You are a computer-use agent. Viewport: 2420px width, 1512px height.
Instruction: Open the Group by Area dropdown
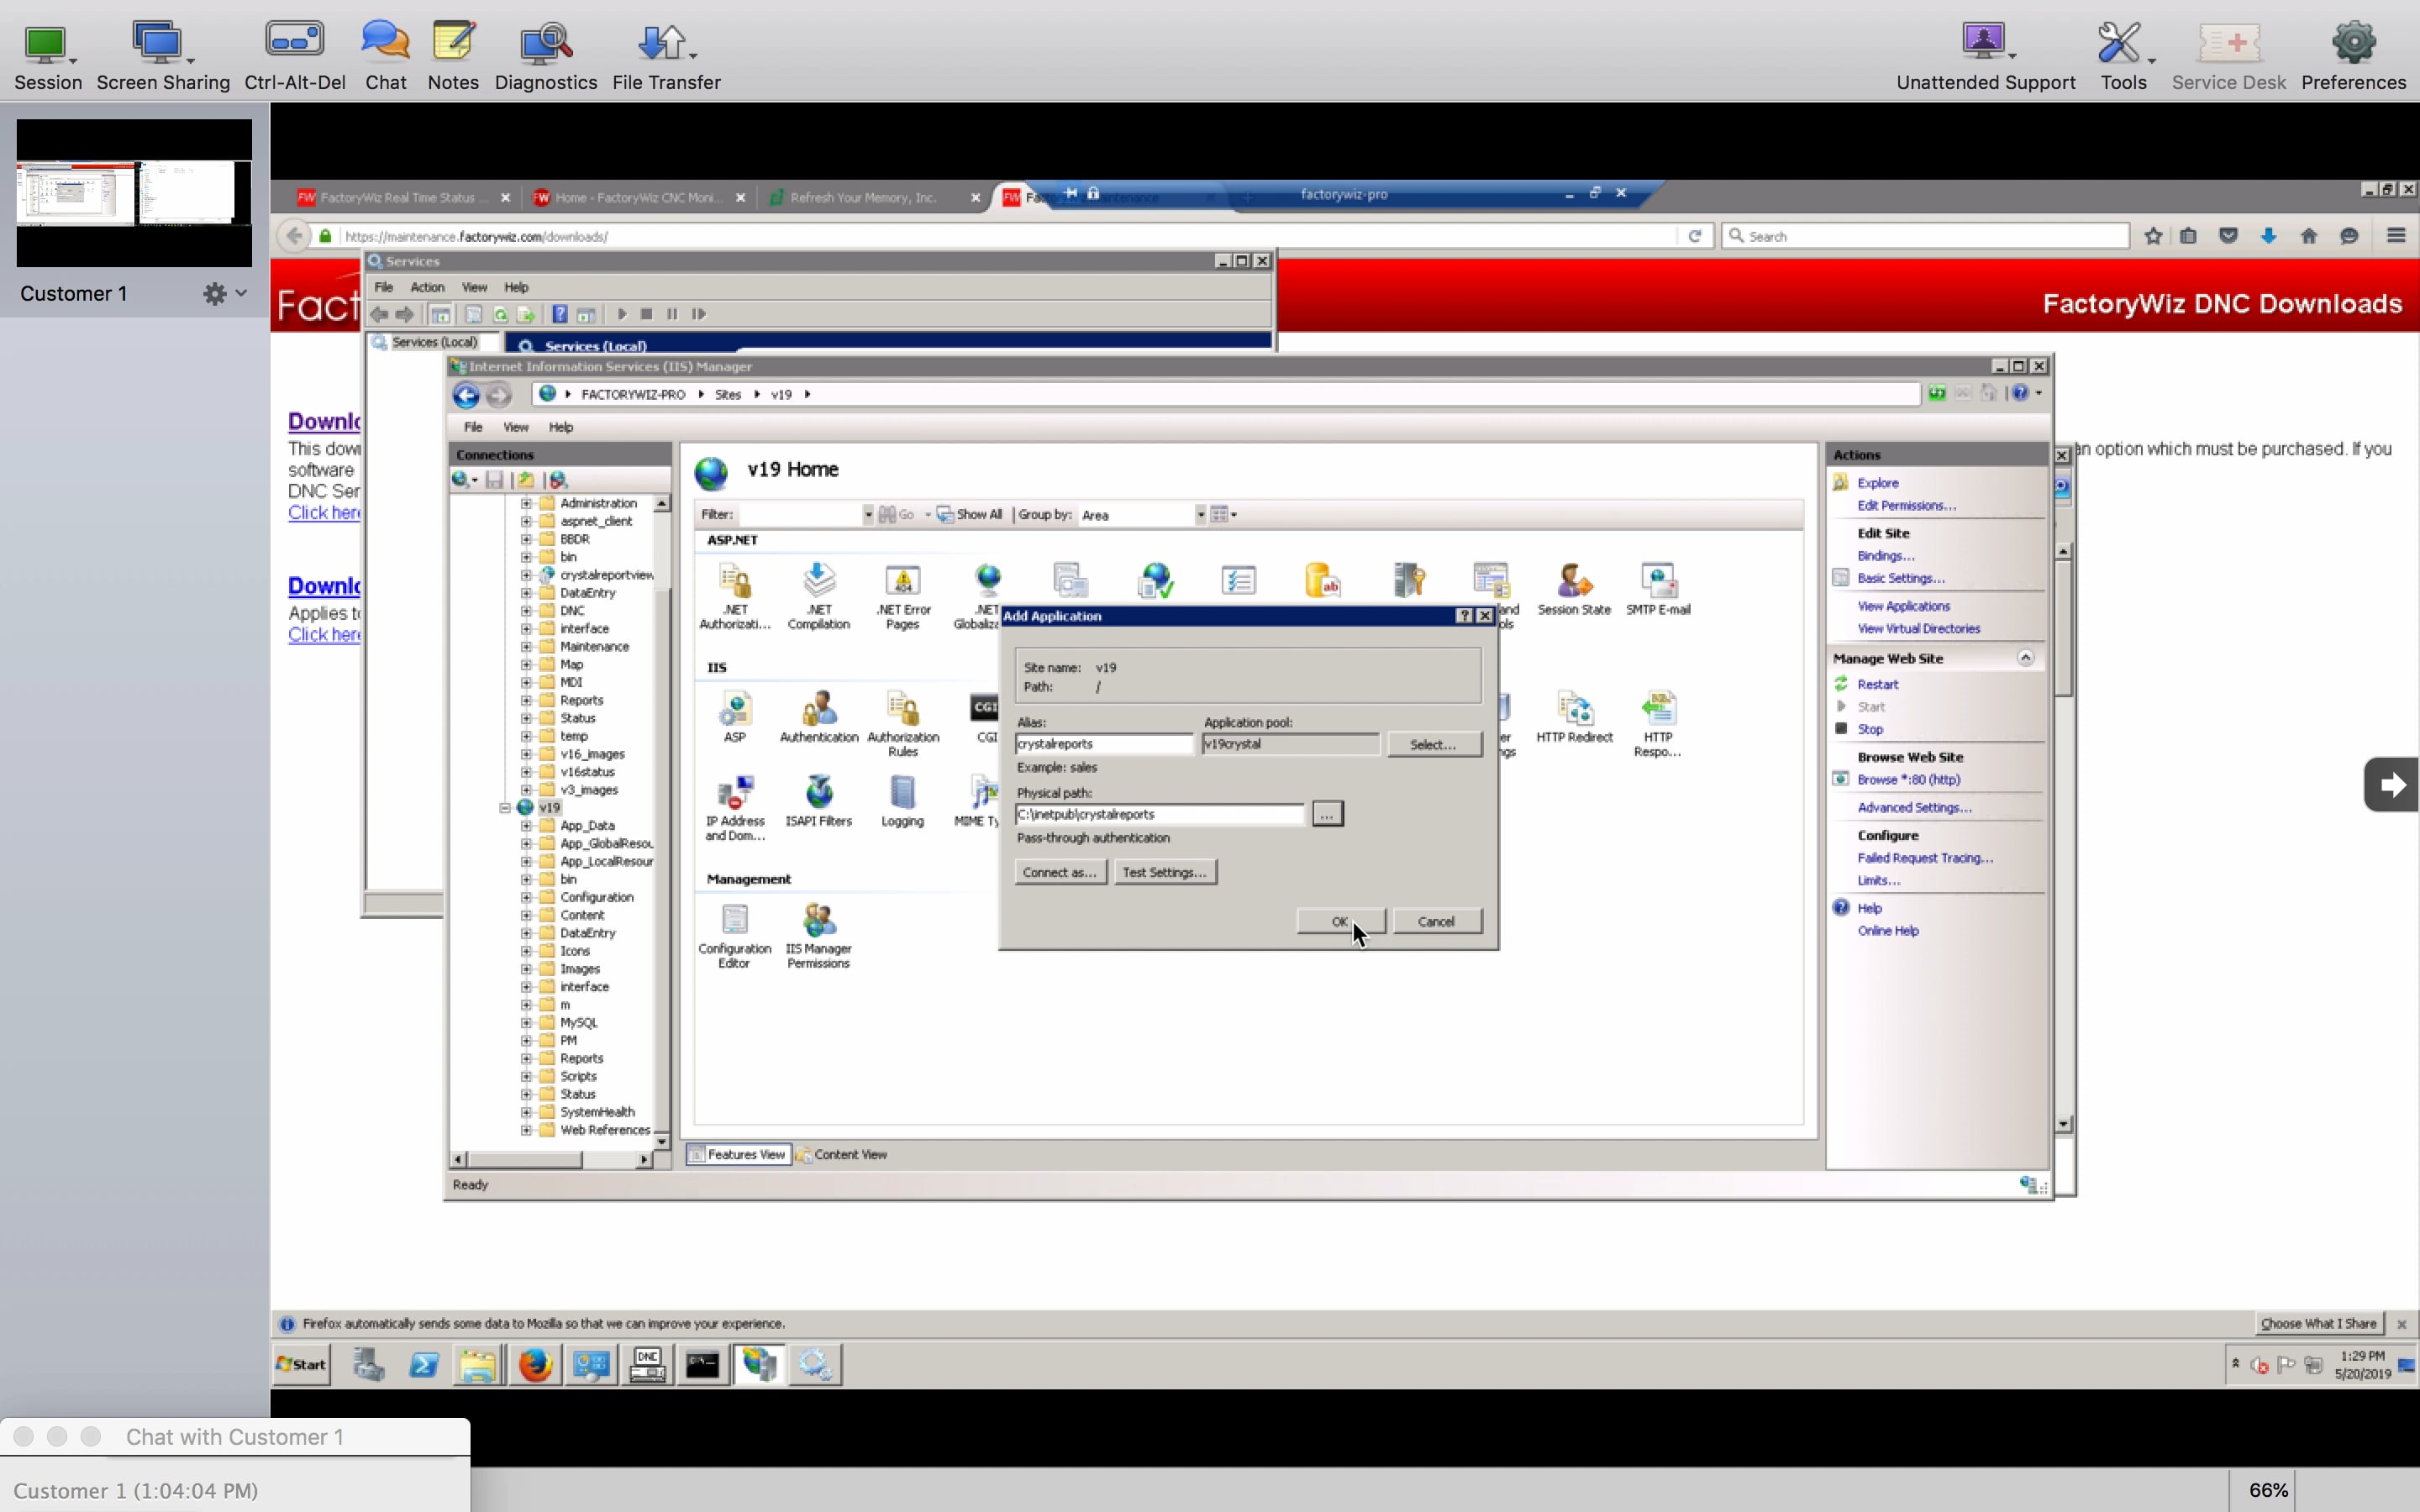1200,515
